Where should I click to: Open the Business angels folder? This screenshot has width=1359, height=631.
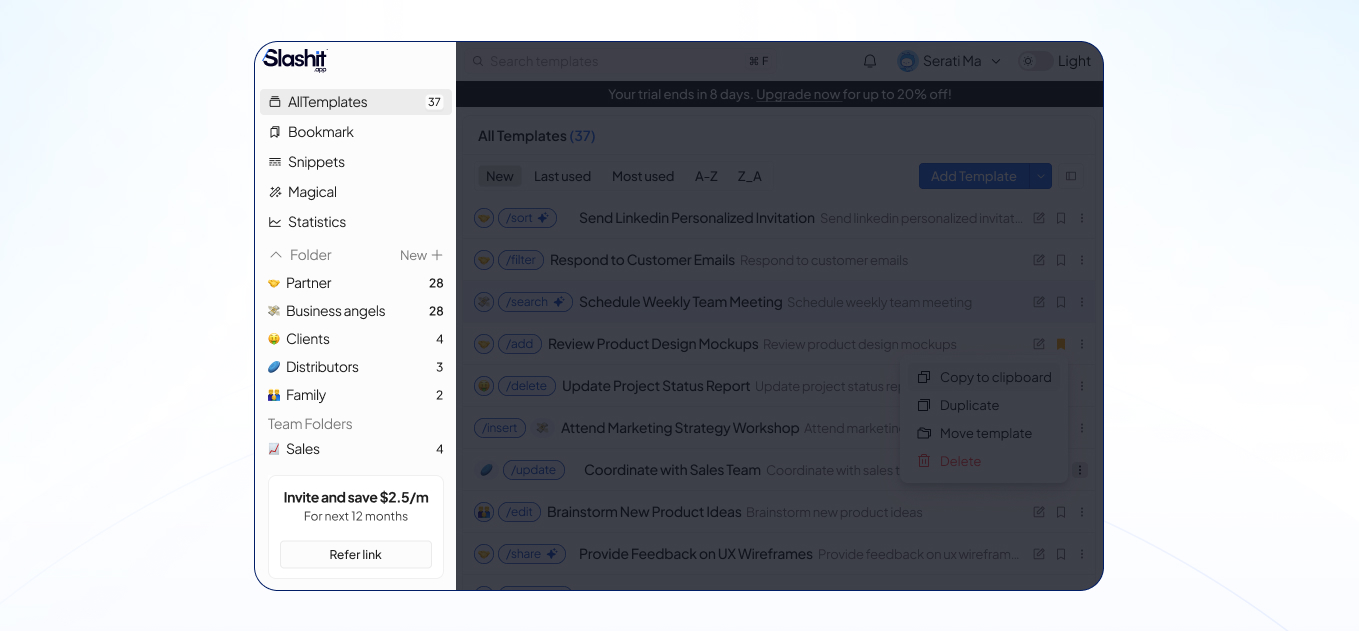356,311
